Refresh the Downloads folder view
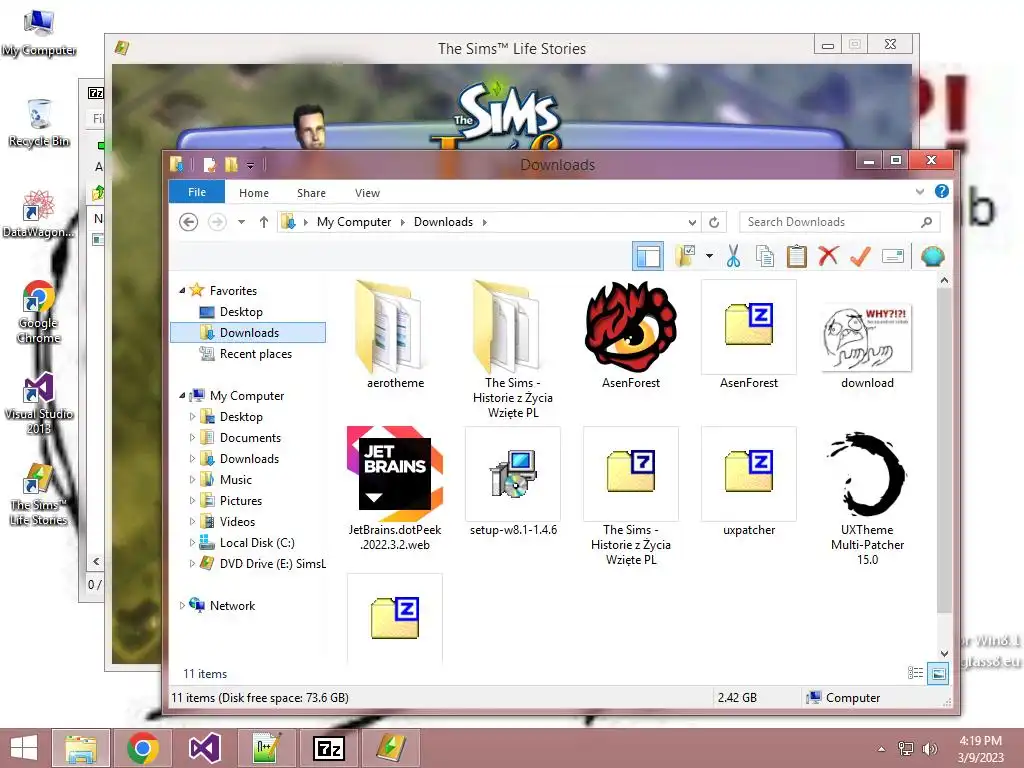The image size is (1024, 768). [x=714, y=222]
